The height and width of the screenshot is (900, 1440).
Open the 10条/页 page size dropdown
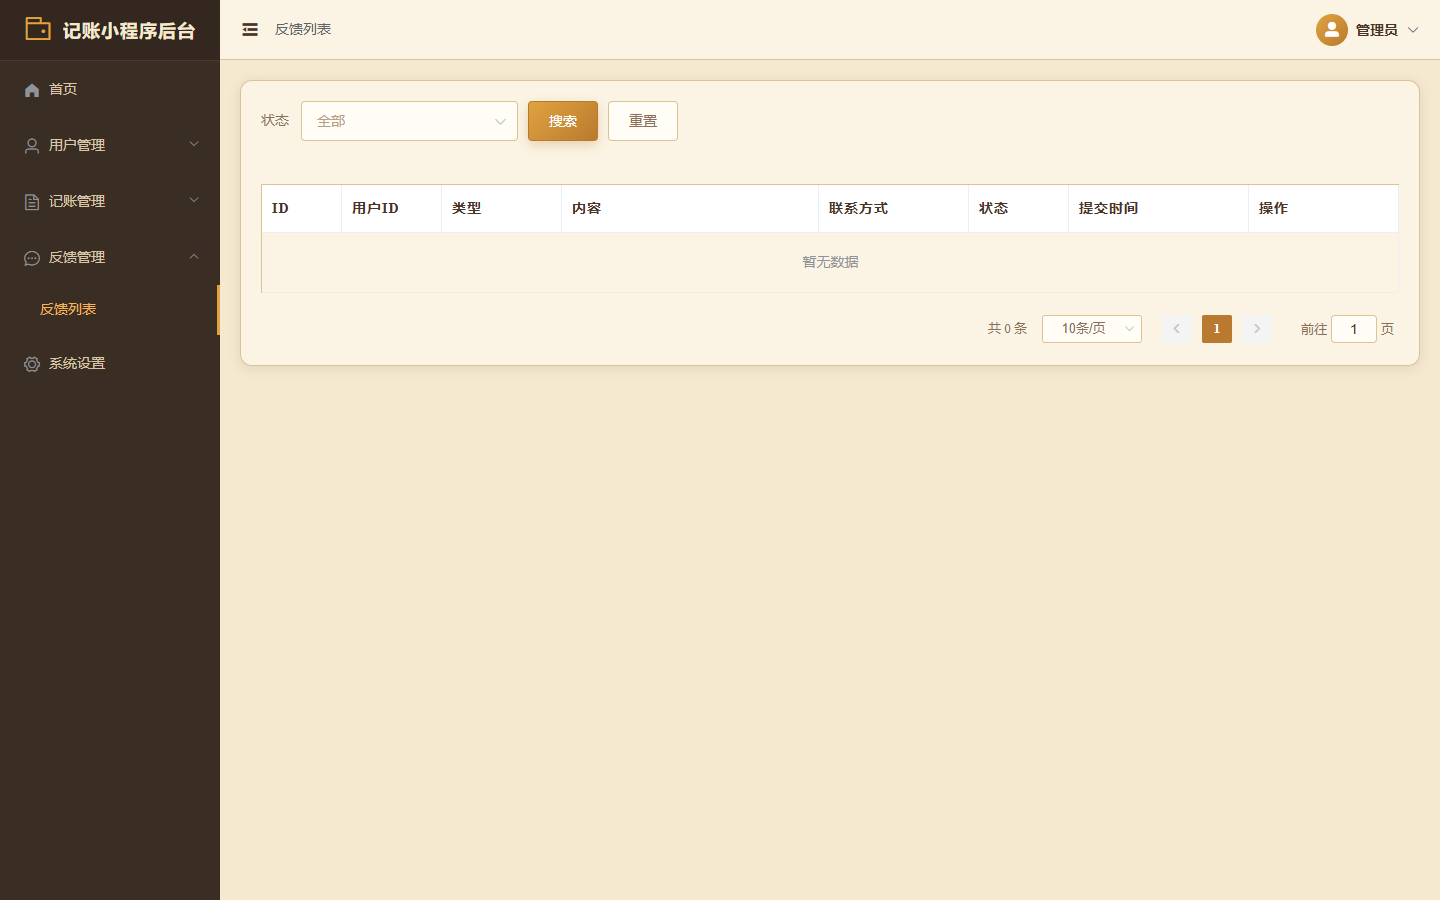click(1092, 329)
